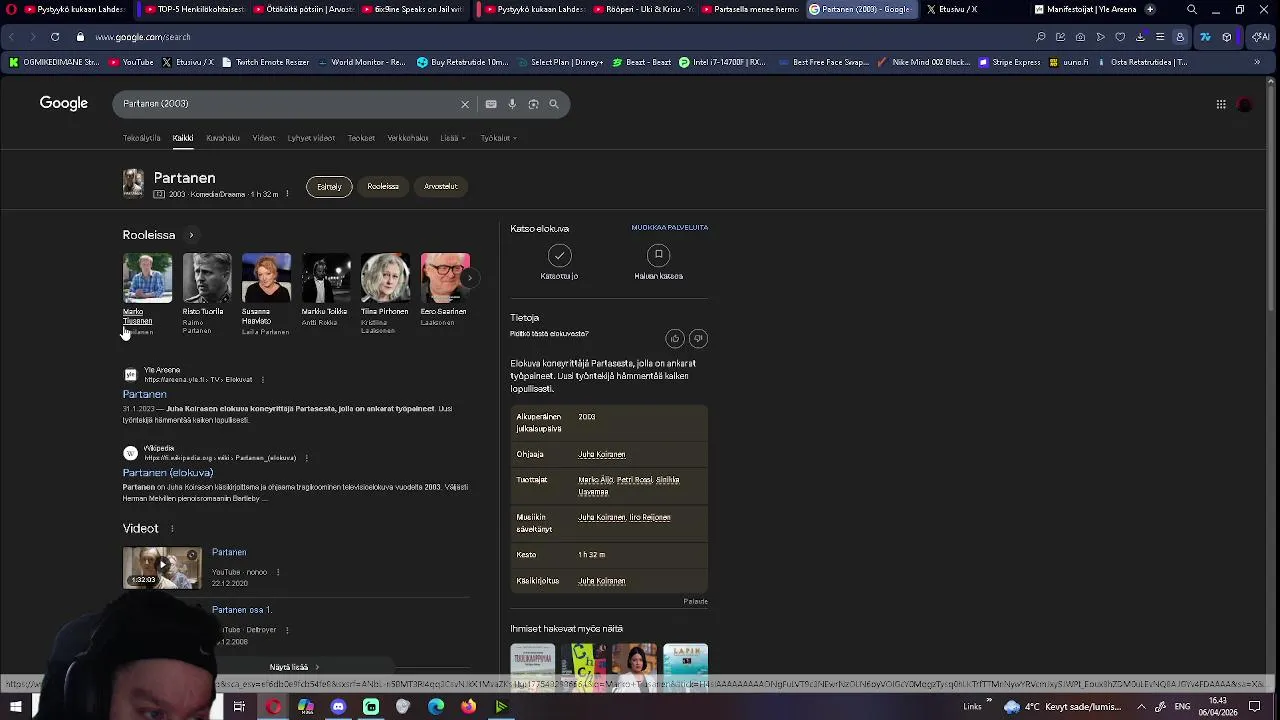The image size is (1280, 720).
Task: Open Windows notification center
Action: pos(1254,707)
